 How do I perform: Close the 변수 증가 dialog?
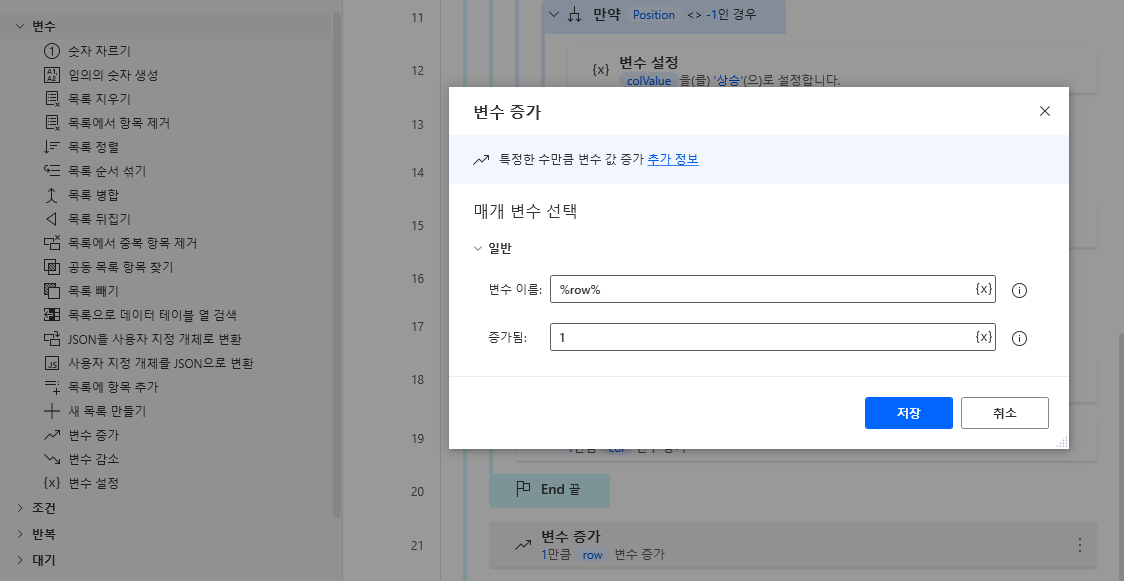point(1044,111)
